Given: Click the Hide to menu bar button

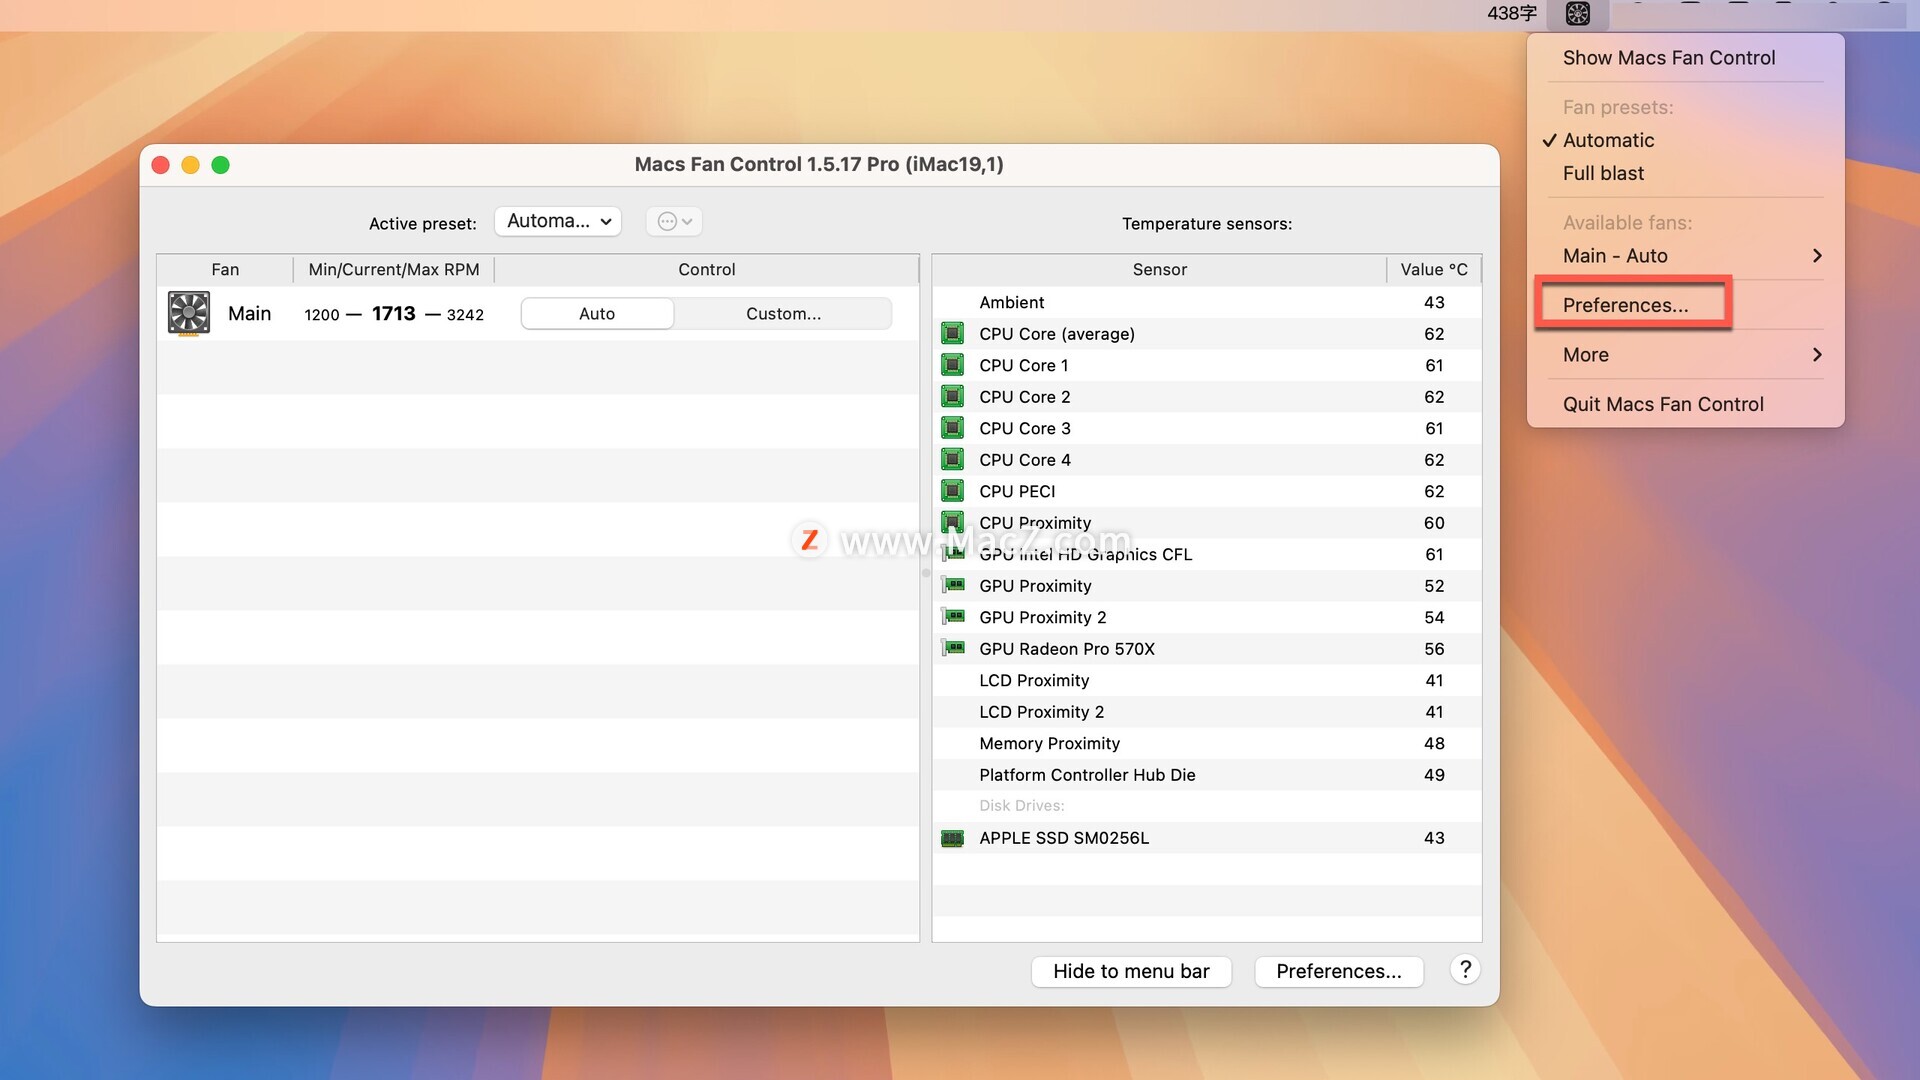Looking at the screenshot, I should coord(1131,971).
